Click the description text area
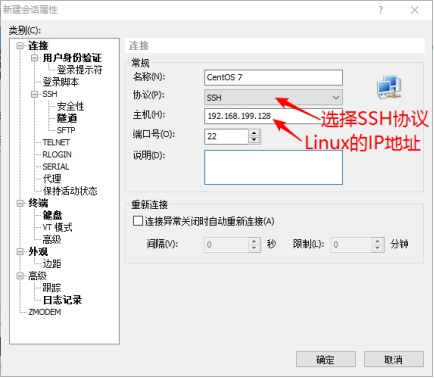The height and width of the screenshot is (378, 434). 273,167
